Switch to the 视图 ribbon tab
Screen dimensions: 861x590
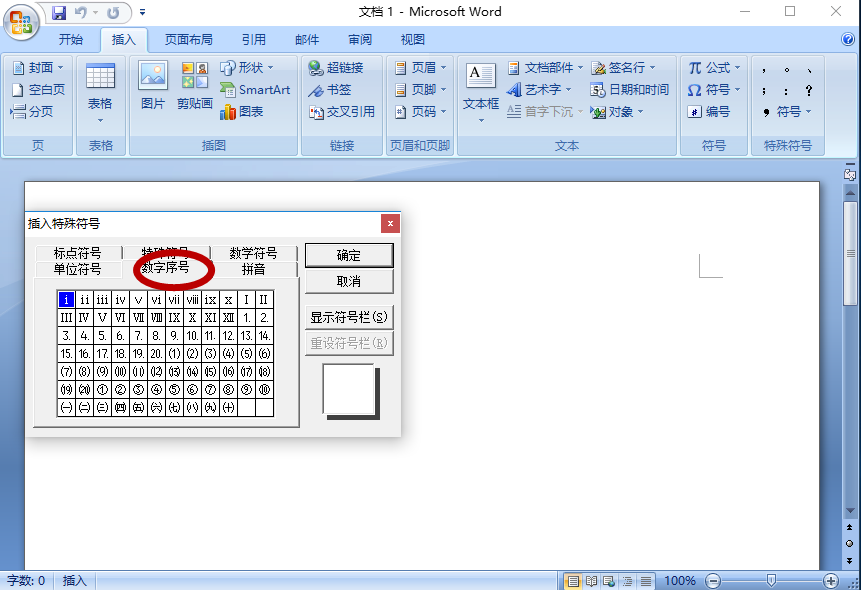(x=412, y=40)
